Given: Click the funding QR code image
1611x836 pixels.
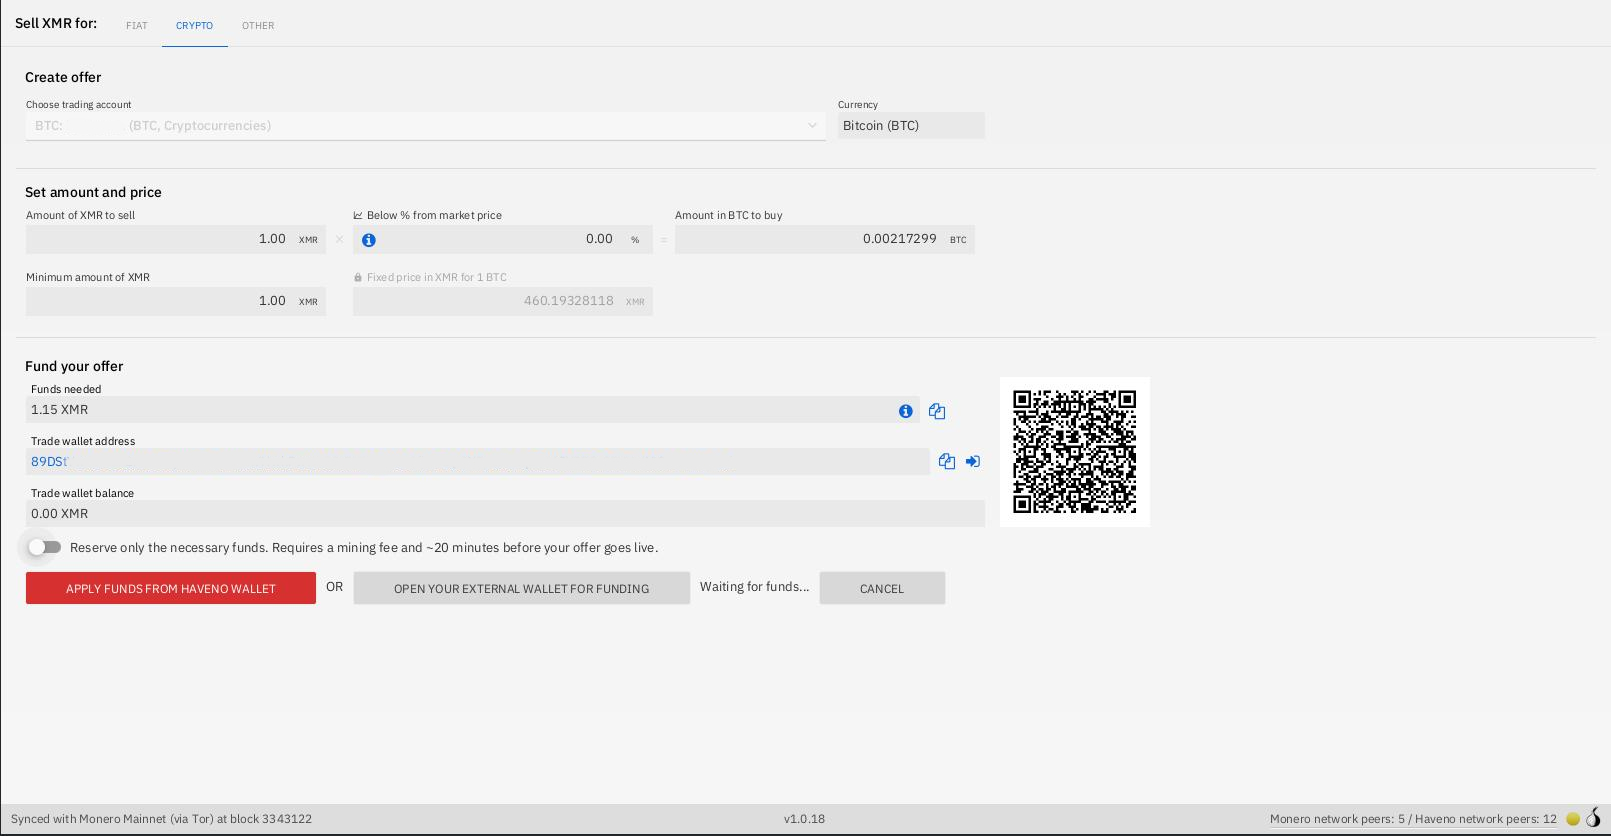Looking at the screenshot, I should 1075,452.
